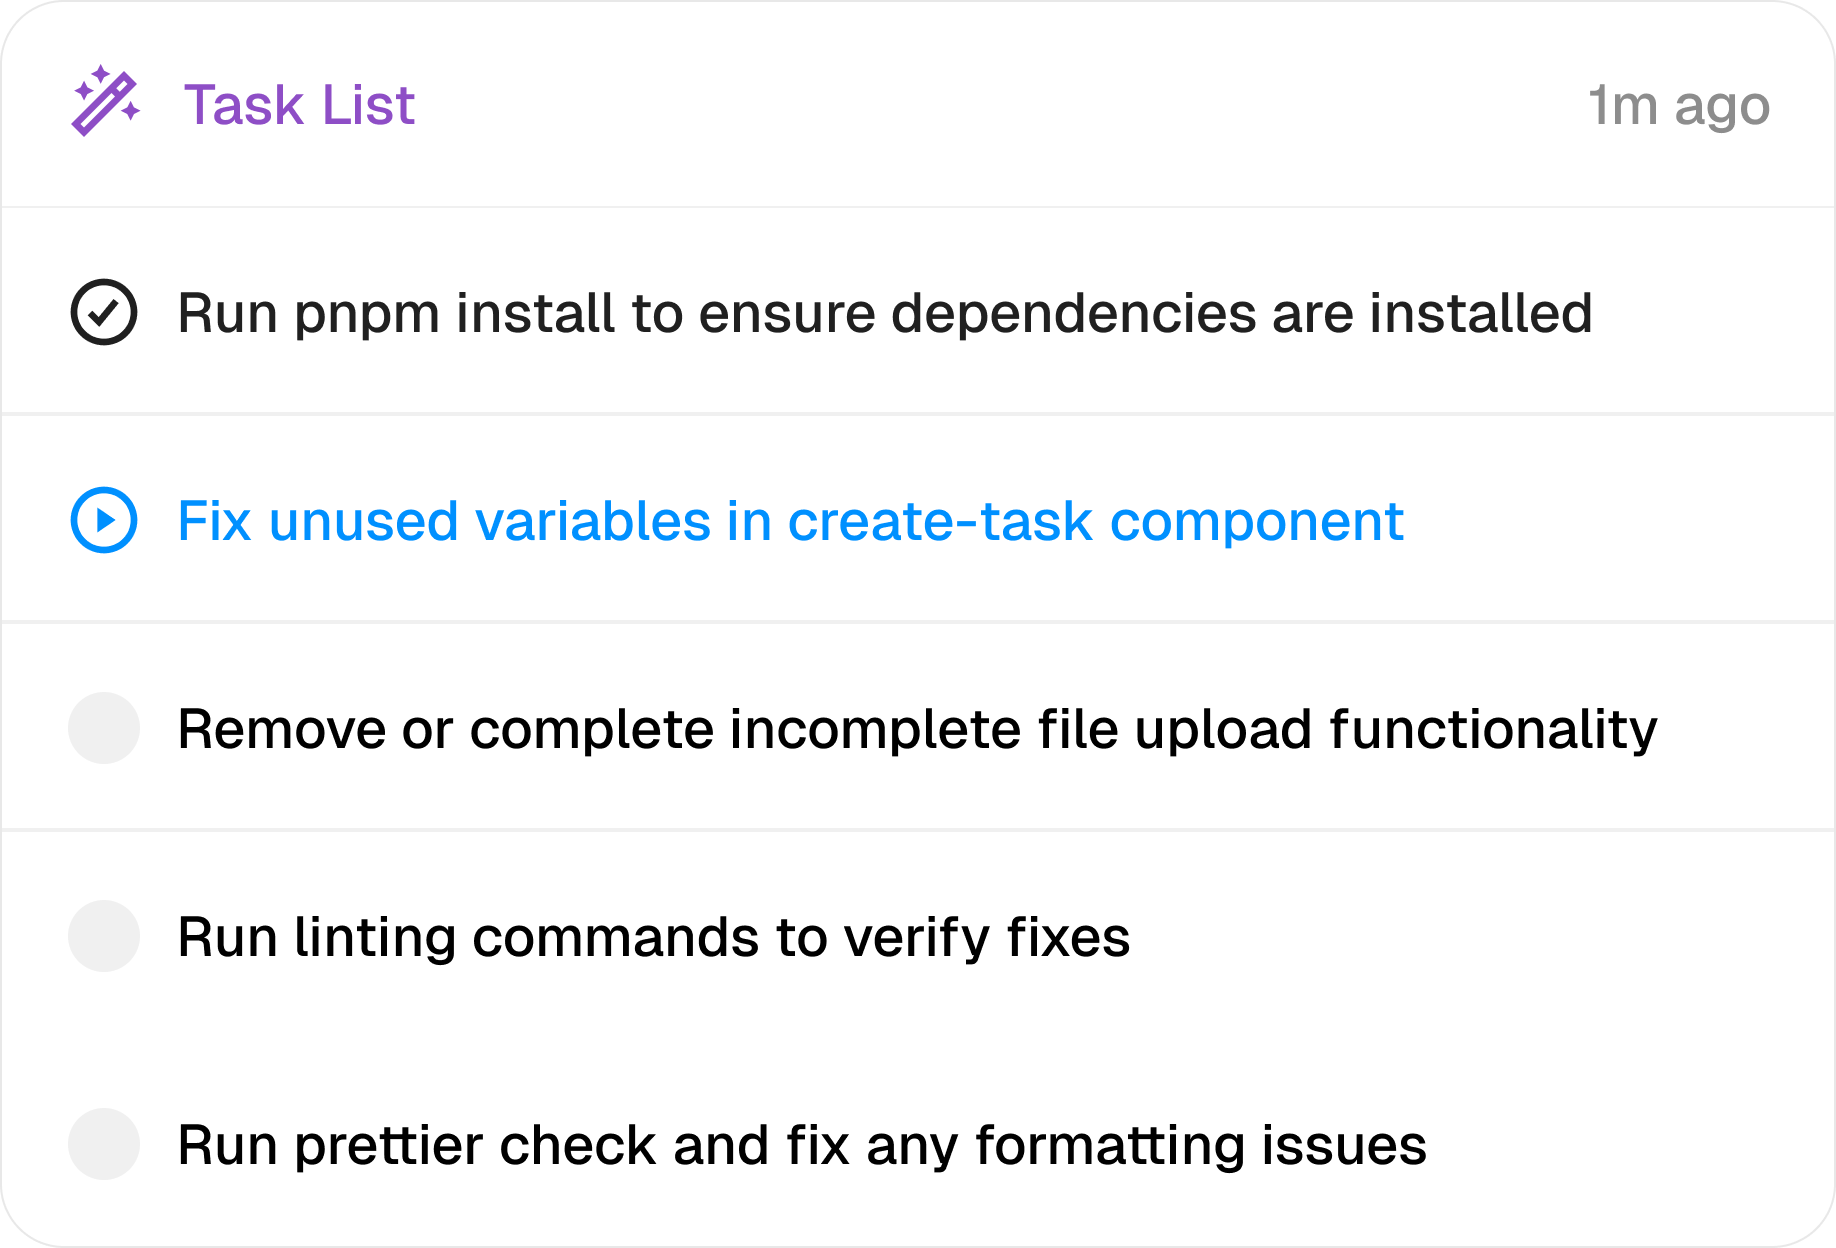The image size is (1836, 1248).
Task: Select "Remove or complete incomplete file upload" task
Action: [x=916, y=729]
